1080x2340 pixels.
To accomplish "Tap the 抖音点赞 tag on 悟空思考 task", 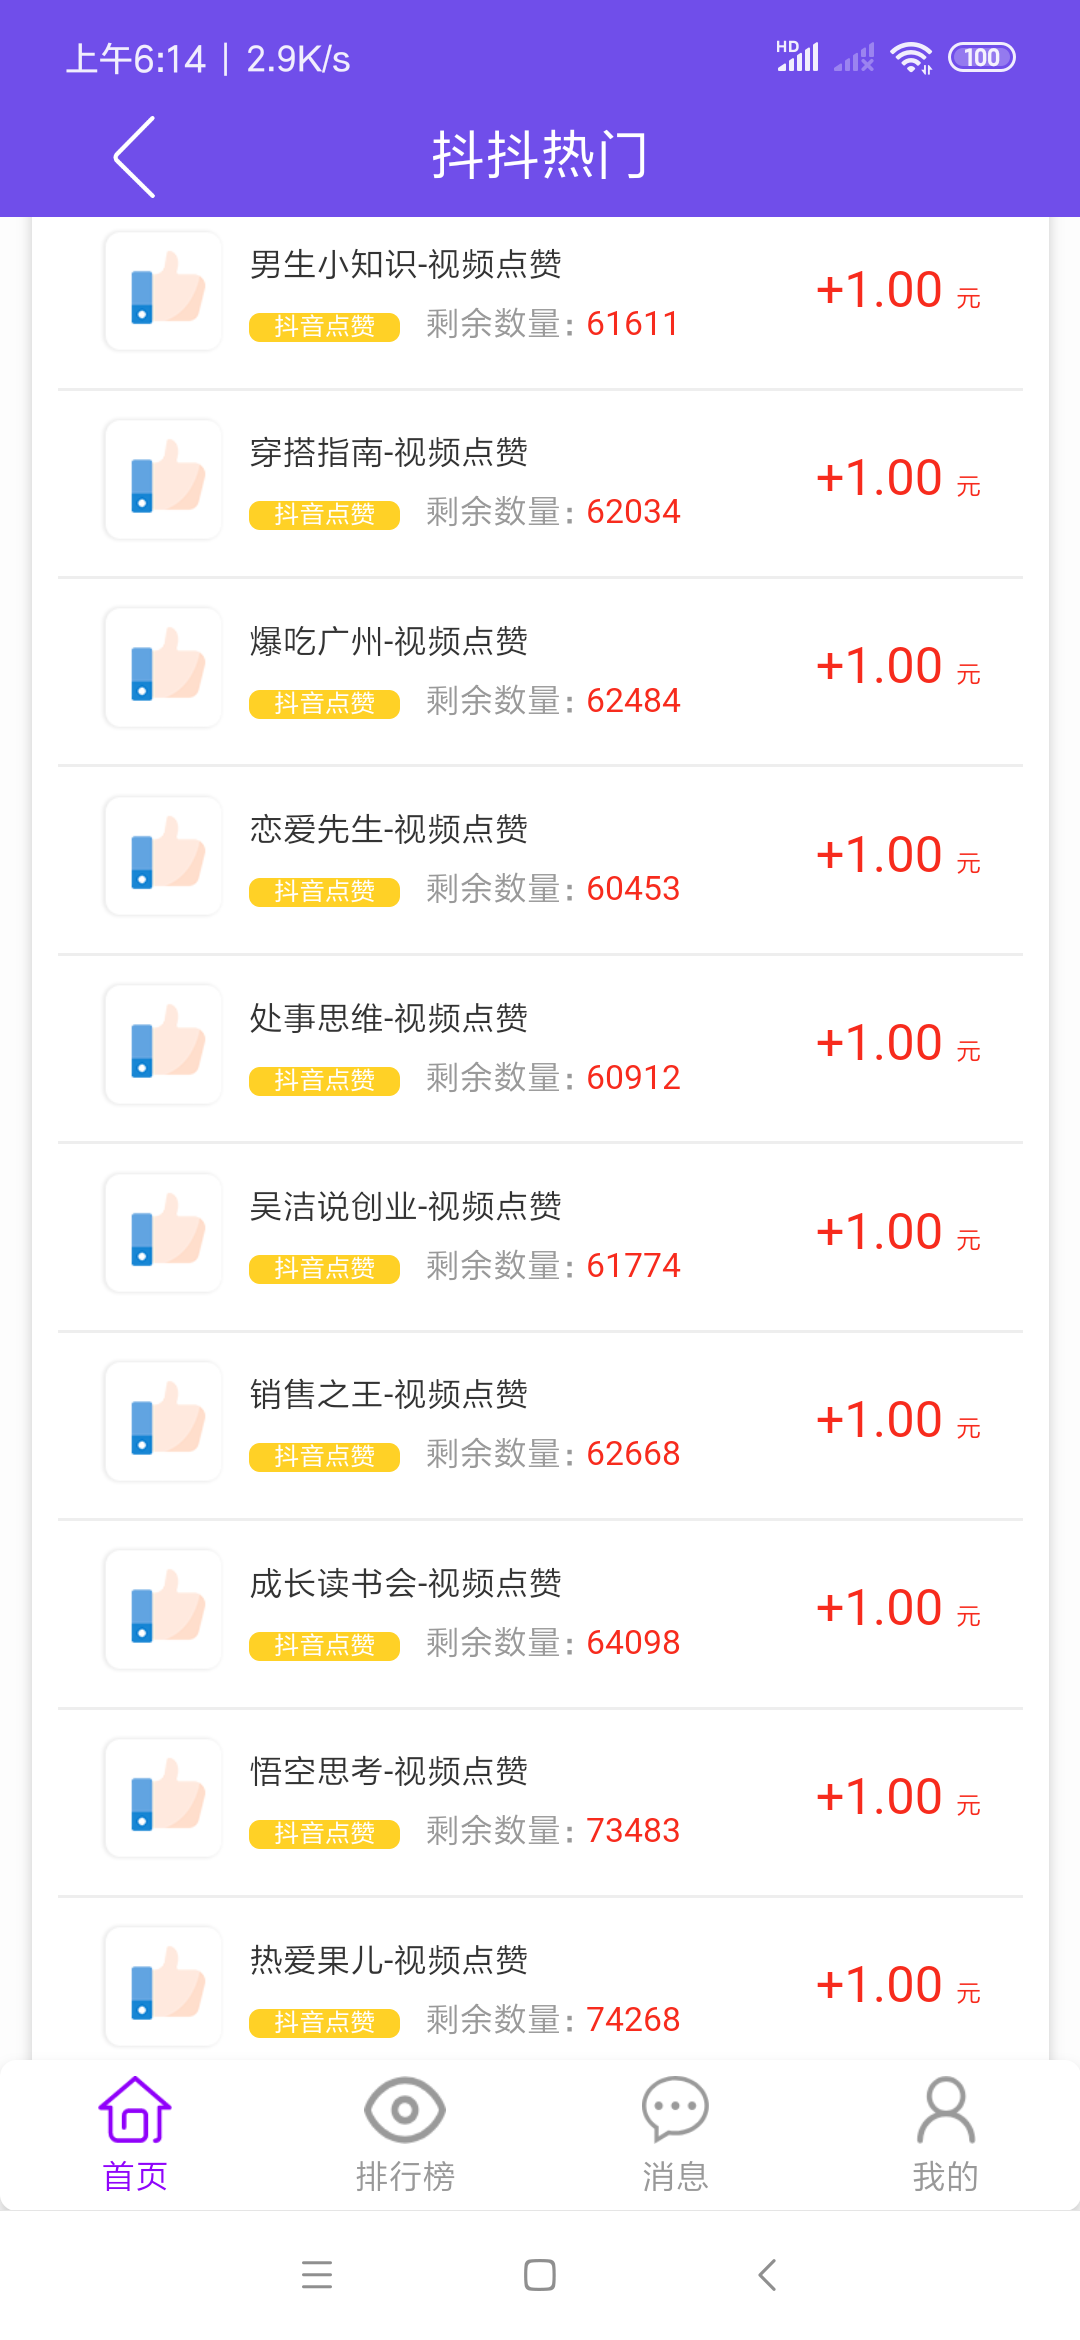I will [x=324, y=1833].
